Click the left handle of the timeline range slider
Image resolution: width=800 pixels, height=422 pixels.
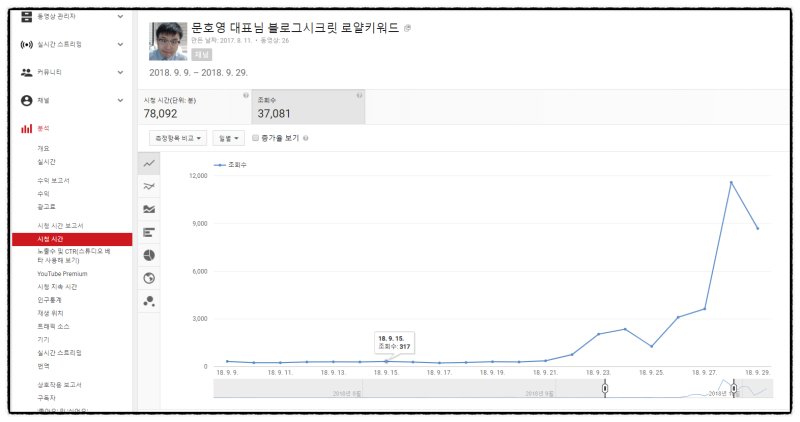pos(605,388)
